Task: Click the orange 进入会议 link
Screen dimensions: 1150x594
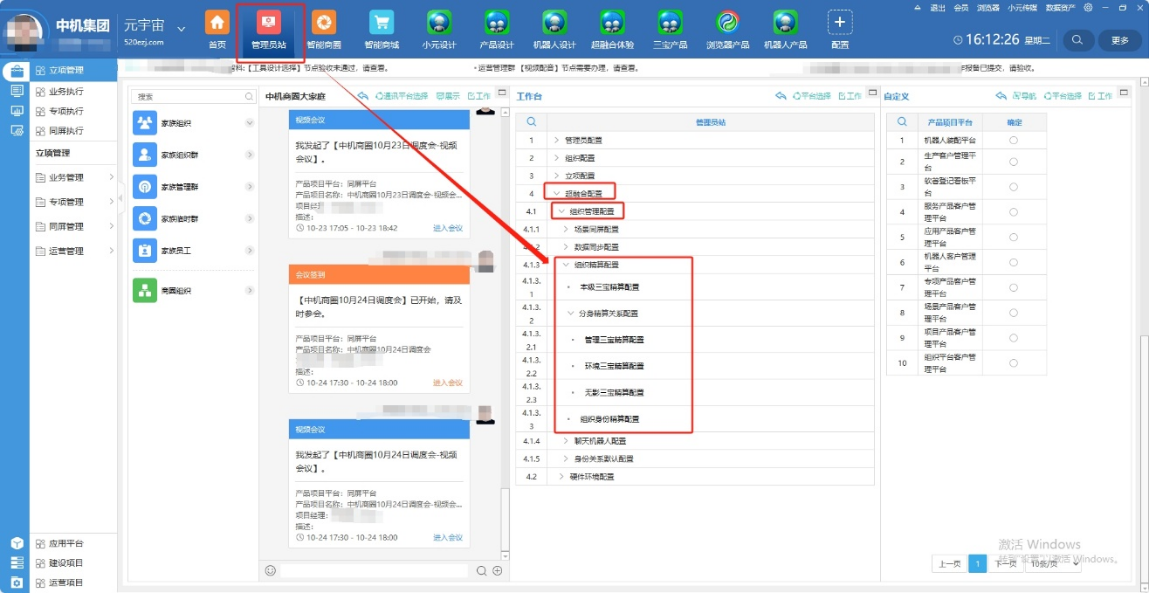Action: click(447, 383)
